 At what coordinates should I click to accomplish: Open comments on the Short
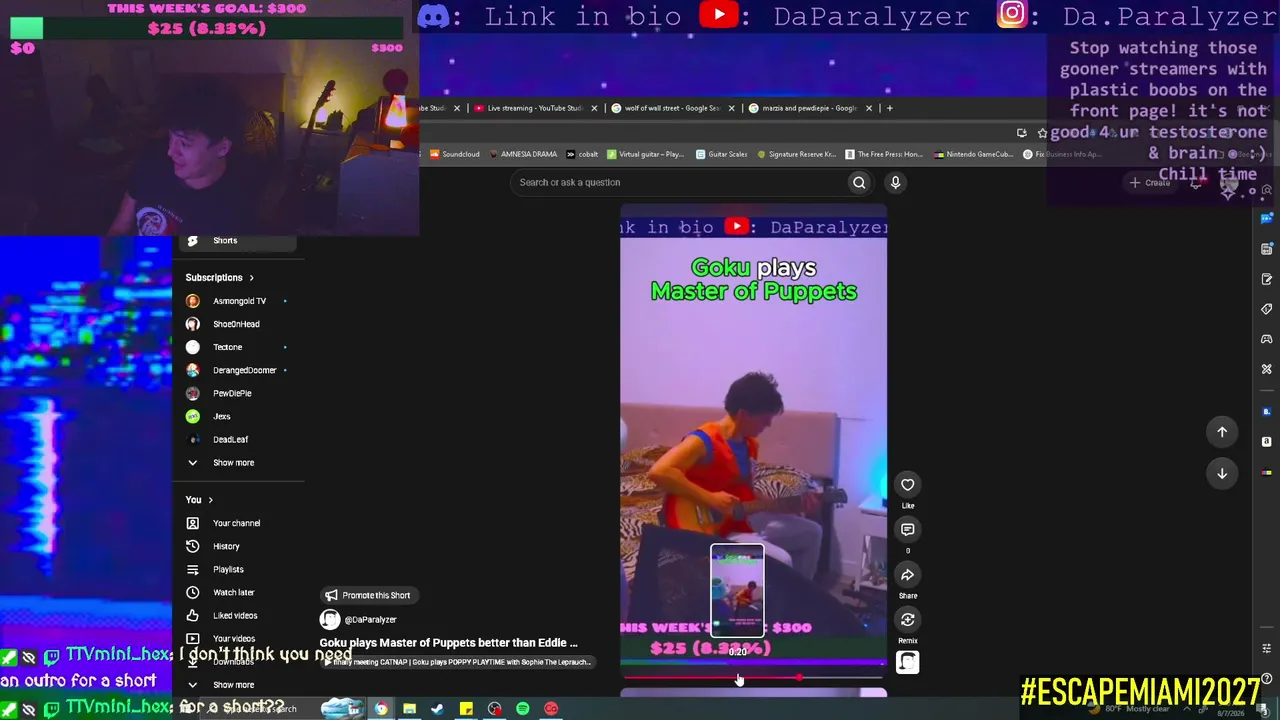click(907, 529)
